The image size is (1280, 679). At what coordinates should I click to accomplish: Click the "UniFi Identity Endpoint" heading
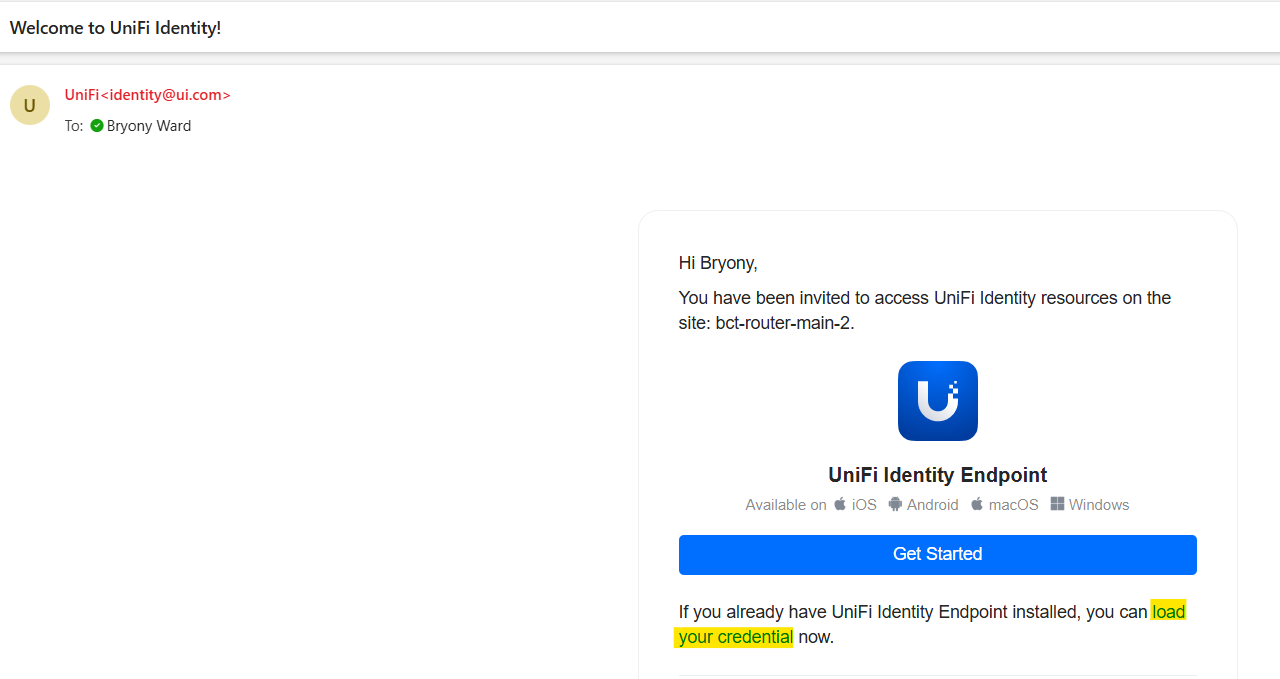click(x=937, y=475)
